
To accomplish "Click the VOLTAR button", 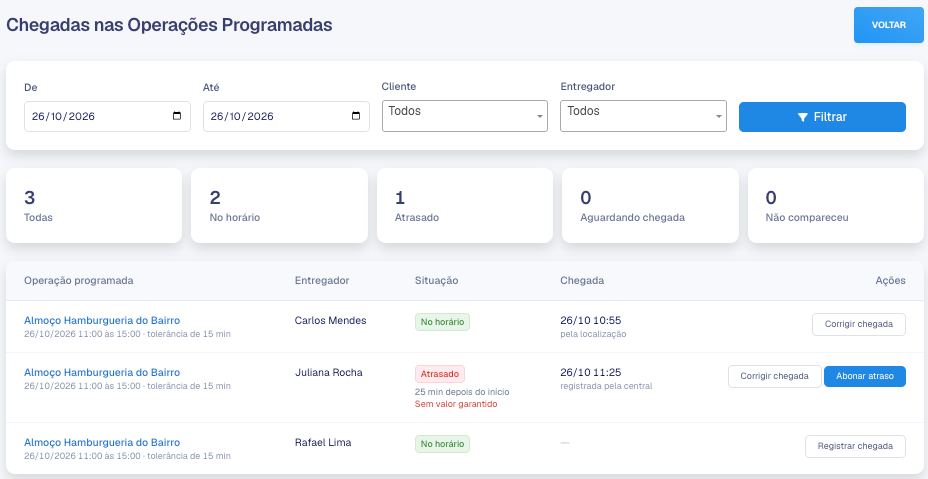I will (x=888, y=25).
